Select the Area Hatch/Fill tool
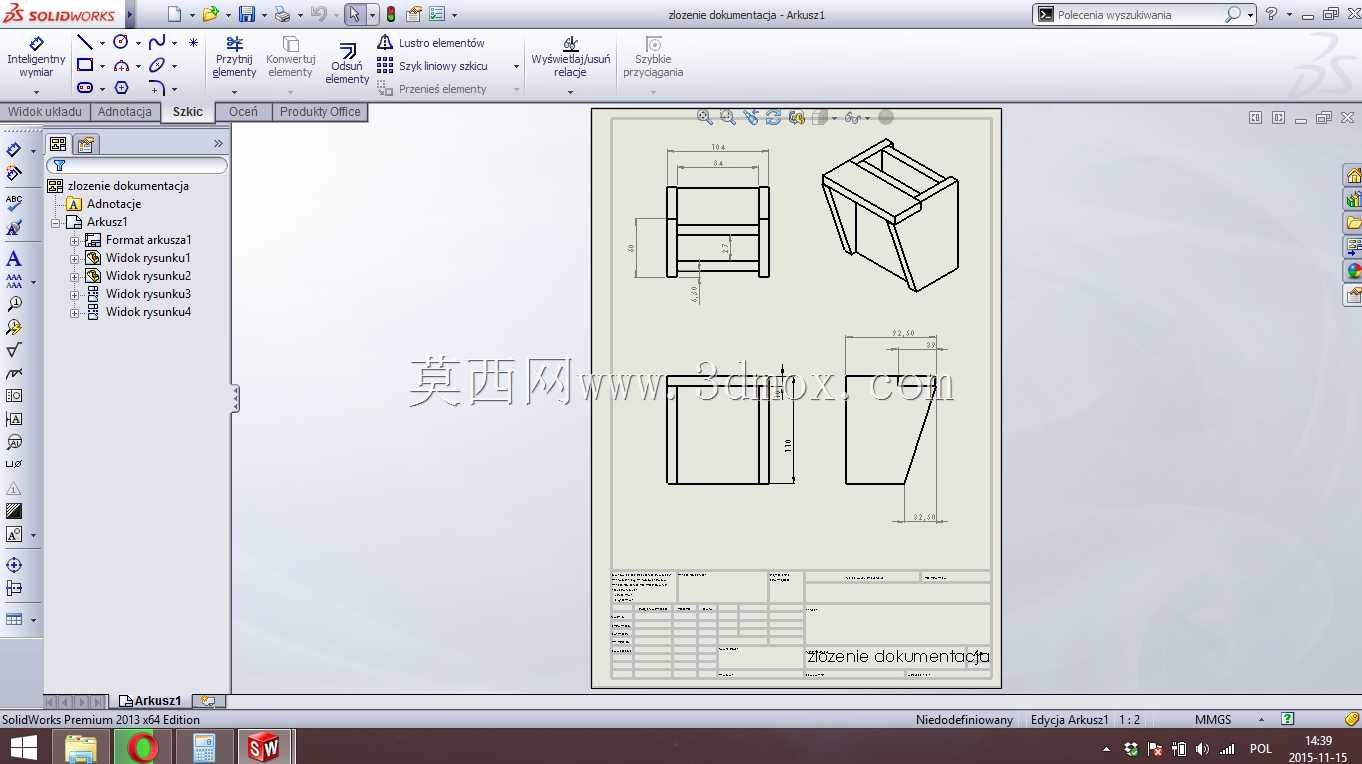The image size is (1362, 764). point(14,511)
